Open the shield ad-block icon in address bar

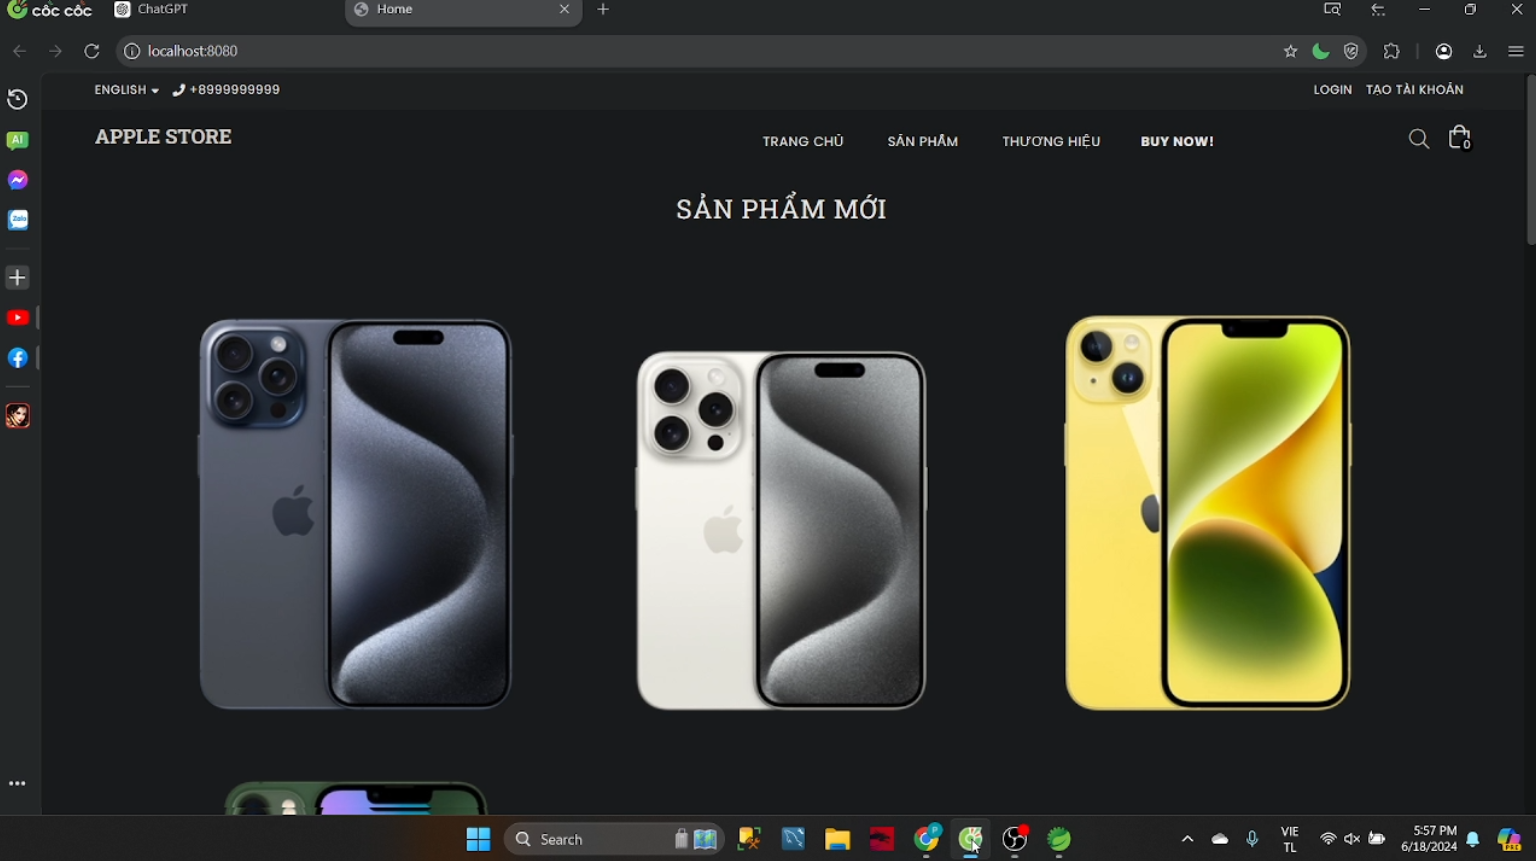tap(1351, 51)
